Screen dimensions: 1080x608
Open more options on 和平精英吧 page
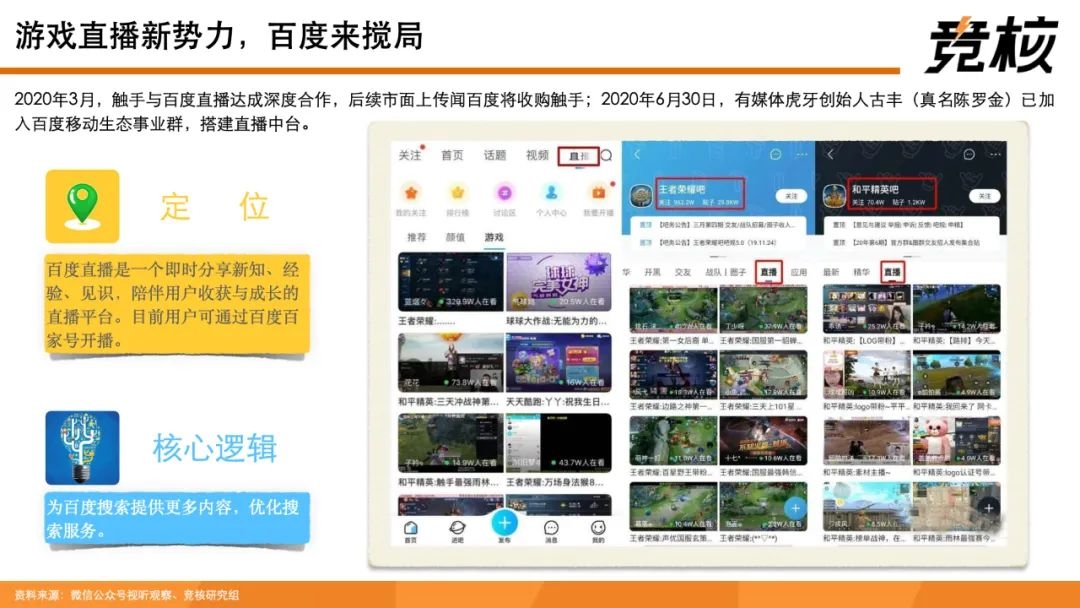(995, 154)
